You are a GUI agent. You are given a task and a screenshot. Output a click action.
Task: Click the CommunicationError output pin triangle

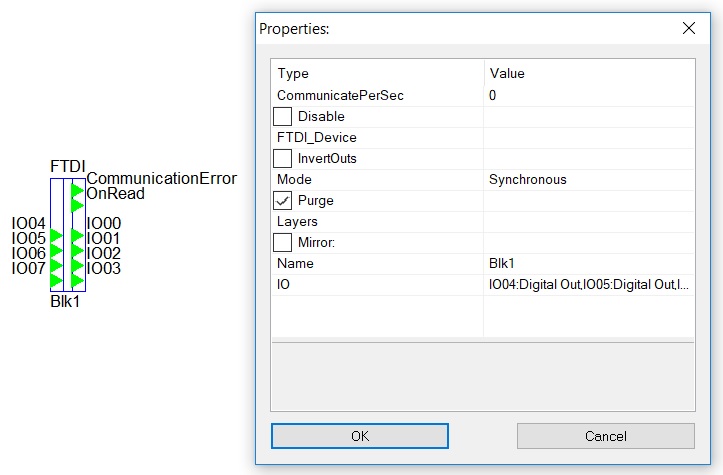(77, 190)
